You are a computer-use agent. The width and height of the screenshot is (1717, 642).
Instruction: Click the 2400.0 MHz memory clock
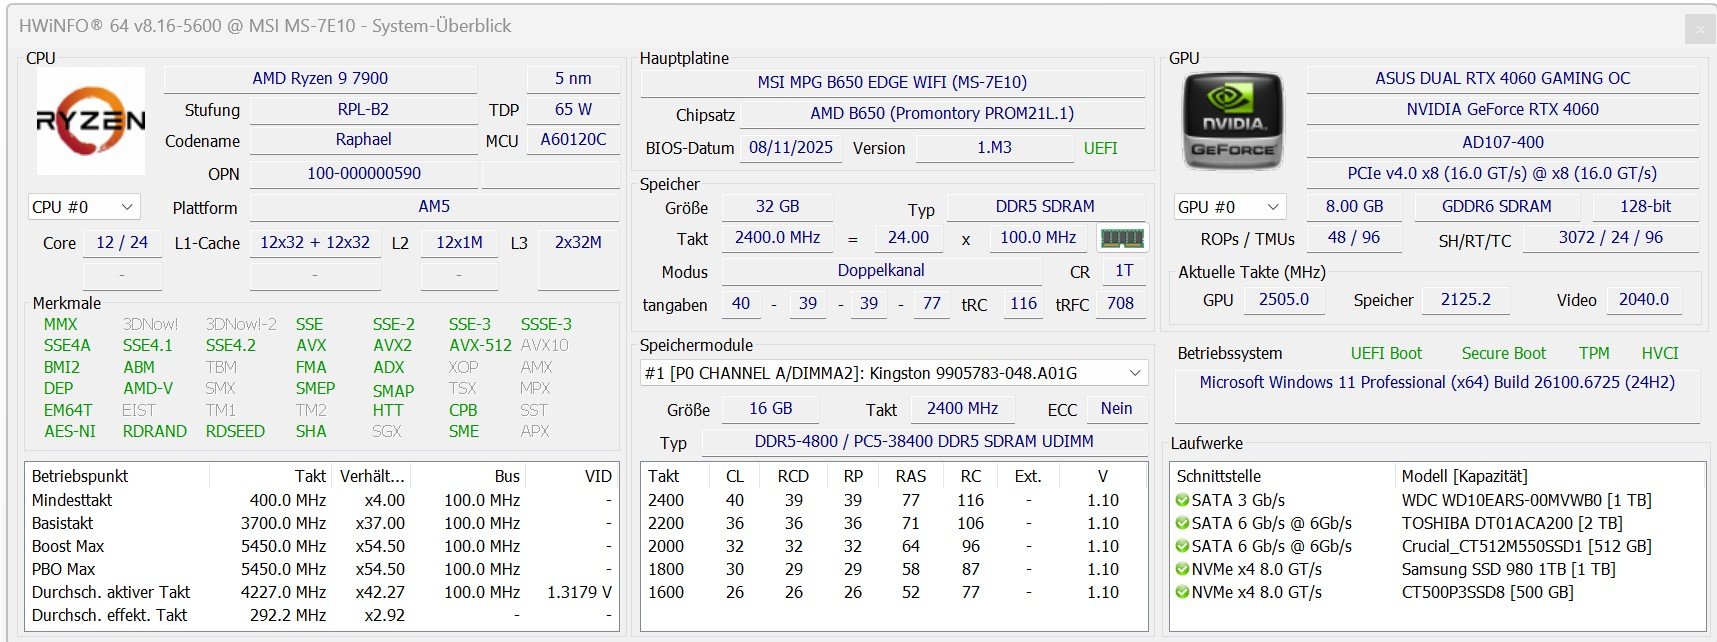(777, 238)
